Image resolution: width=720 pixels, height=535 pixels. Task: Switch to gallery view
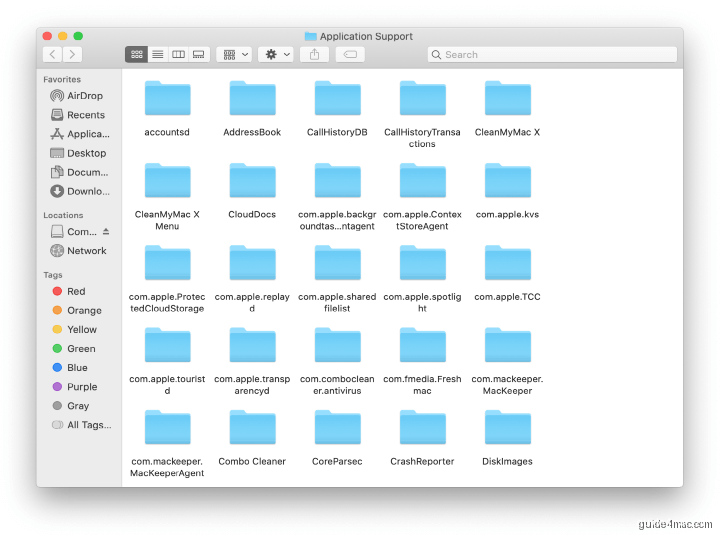(199, 54)
